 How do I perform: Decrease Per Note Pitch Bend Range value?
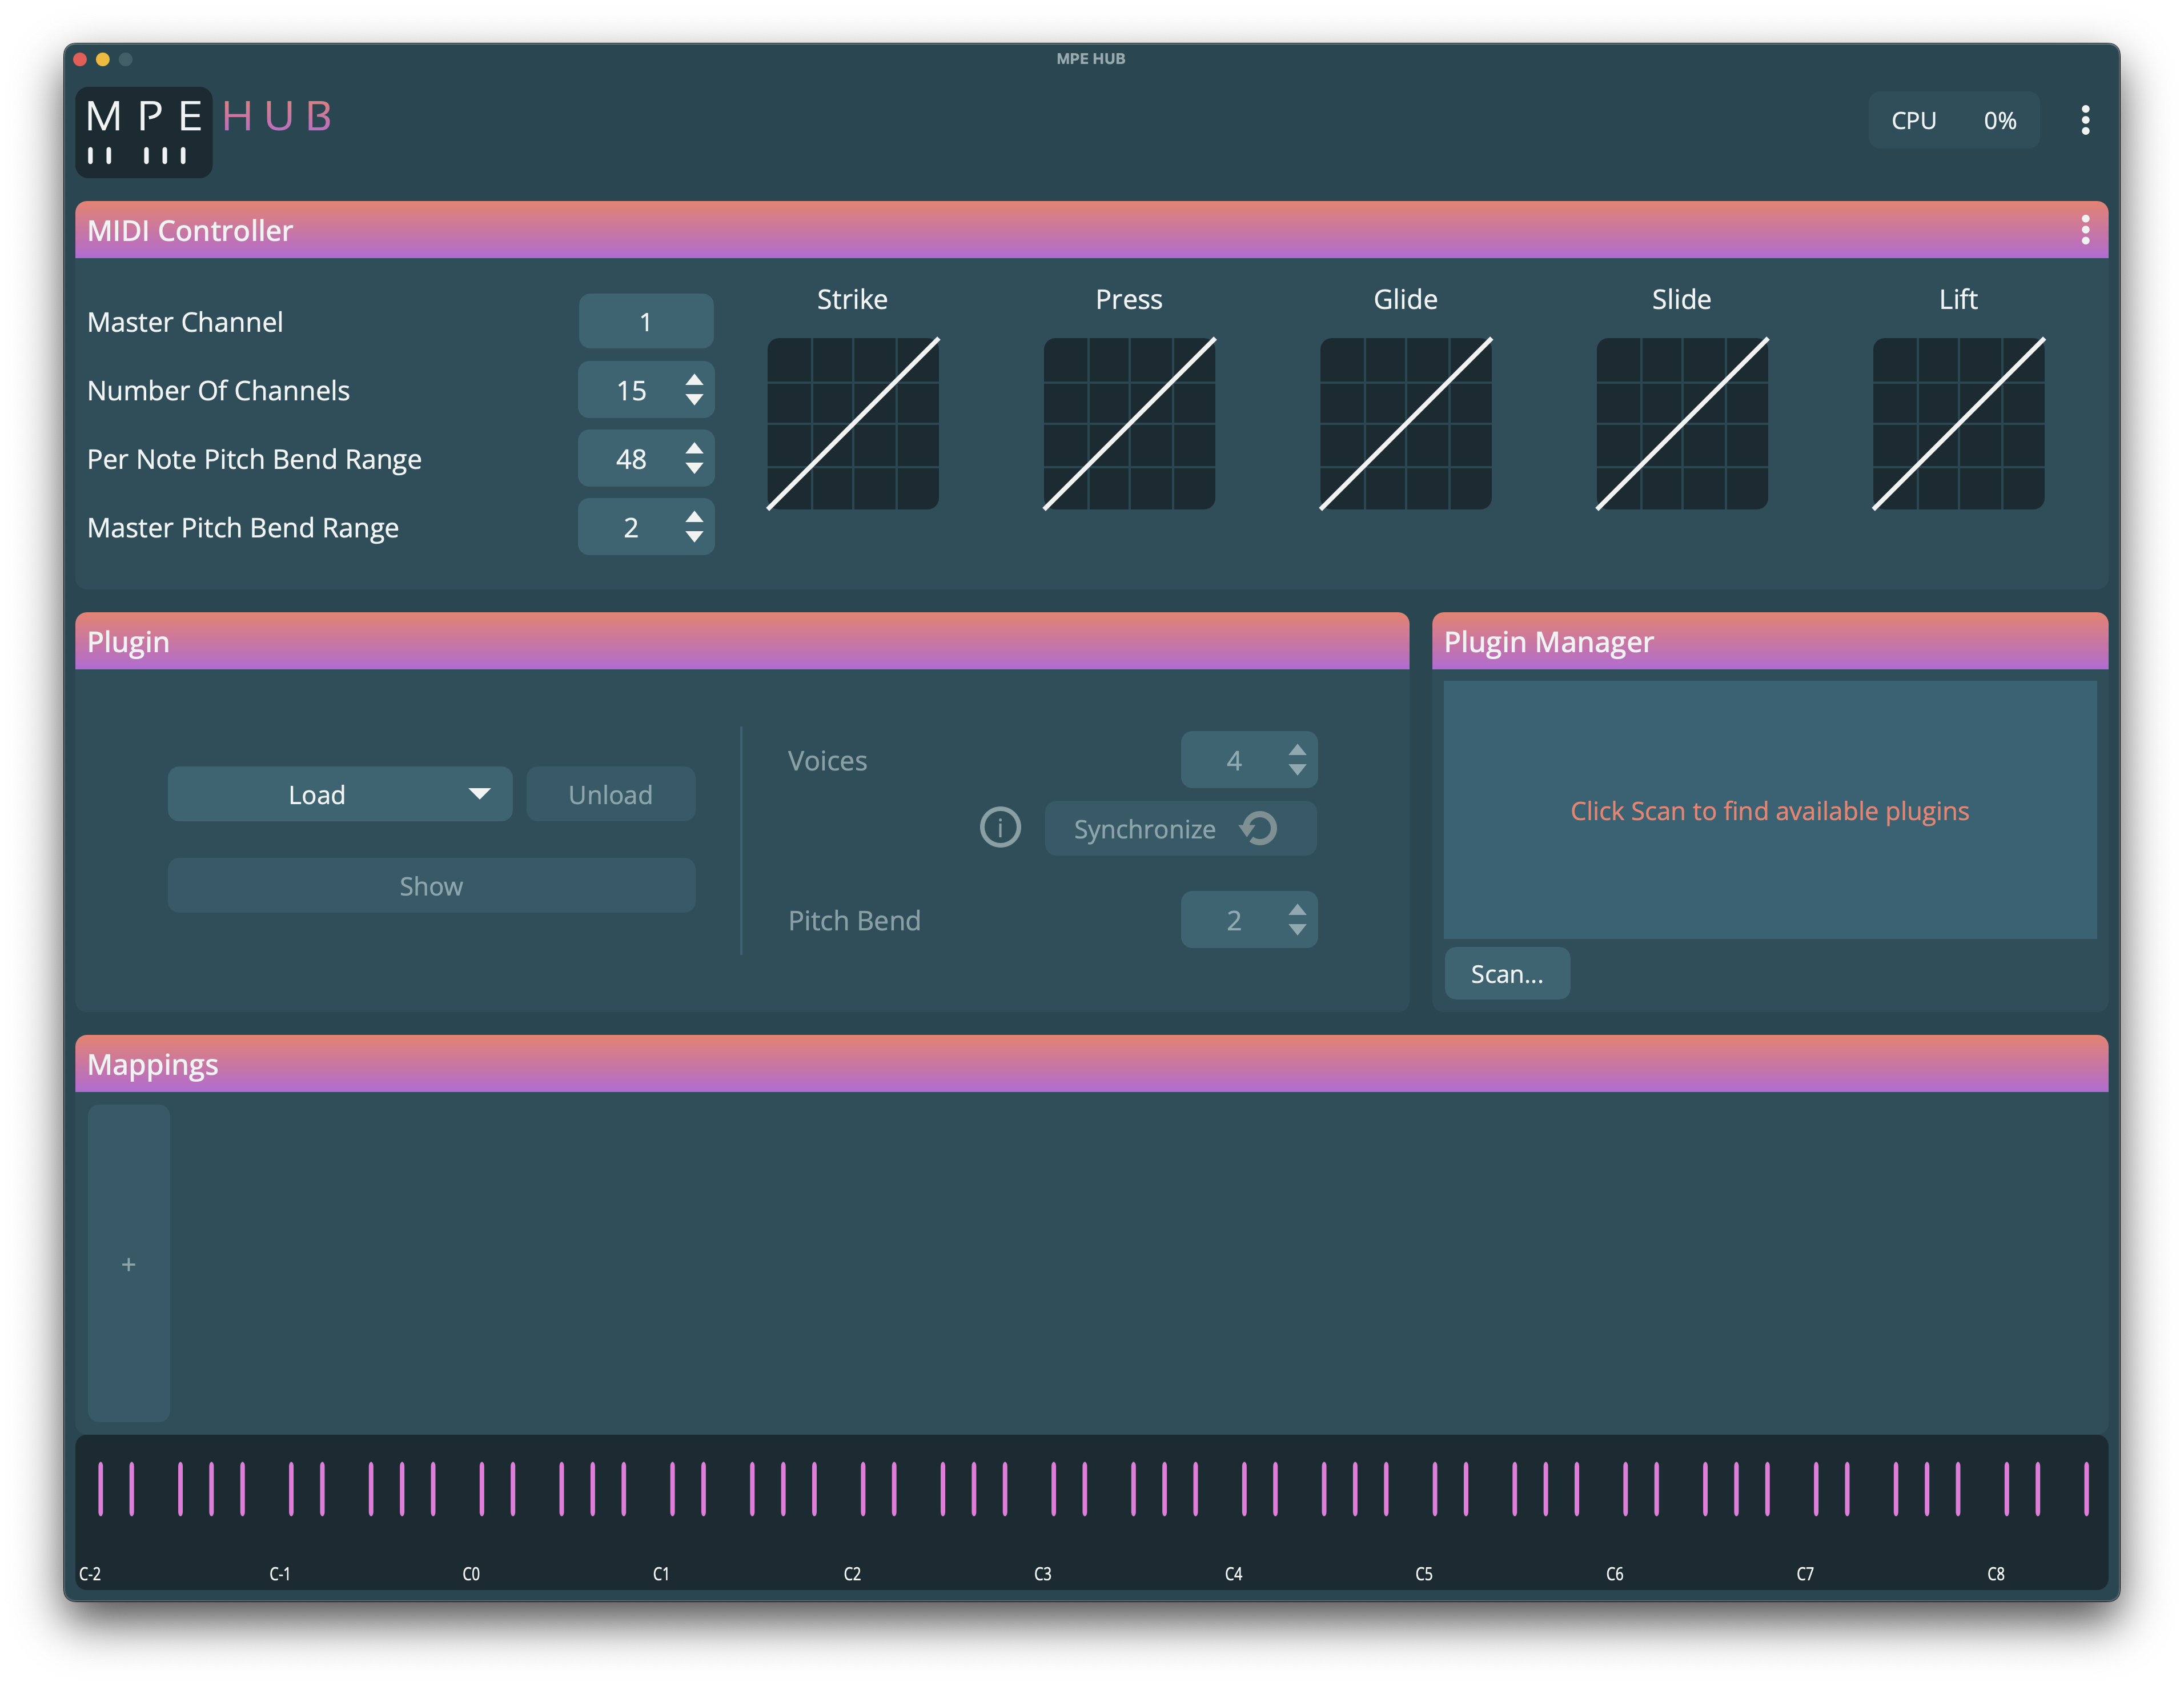coord(694,469)
